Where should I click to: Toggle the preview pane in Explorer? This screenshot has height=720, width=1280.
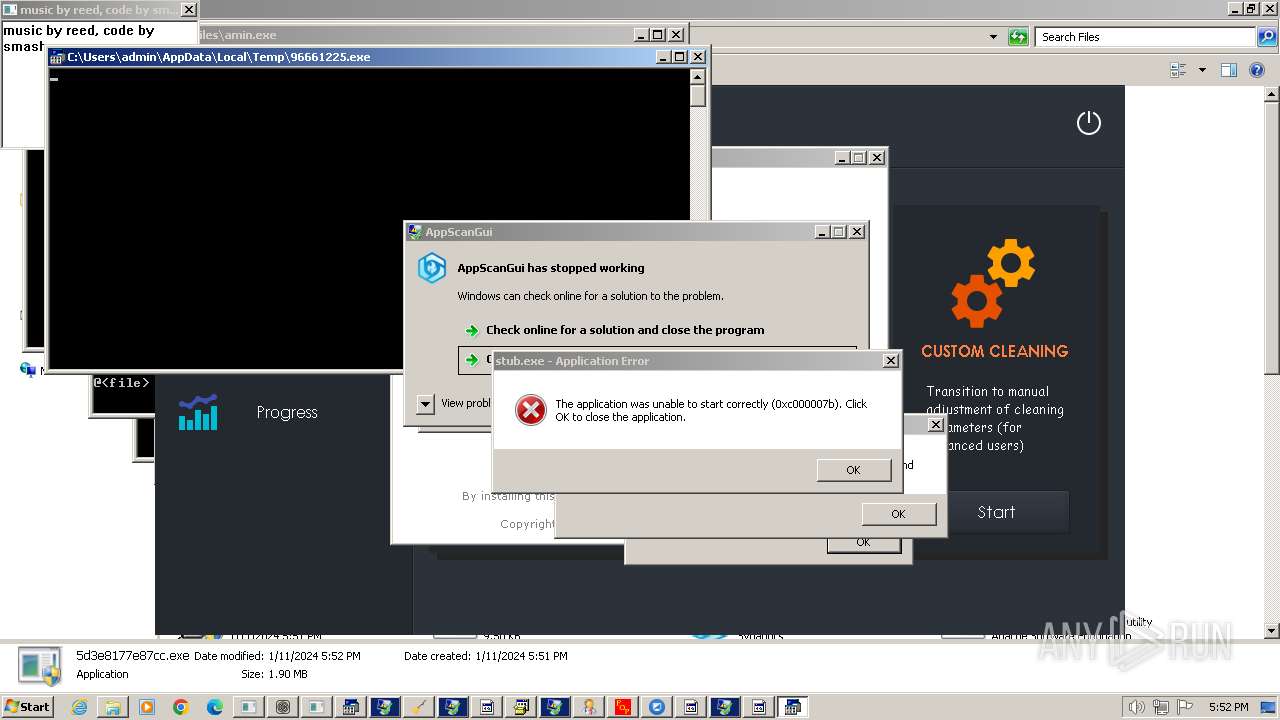(x=1229, y=70)
